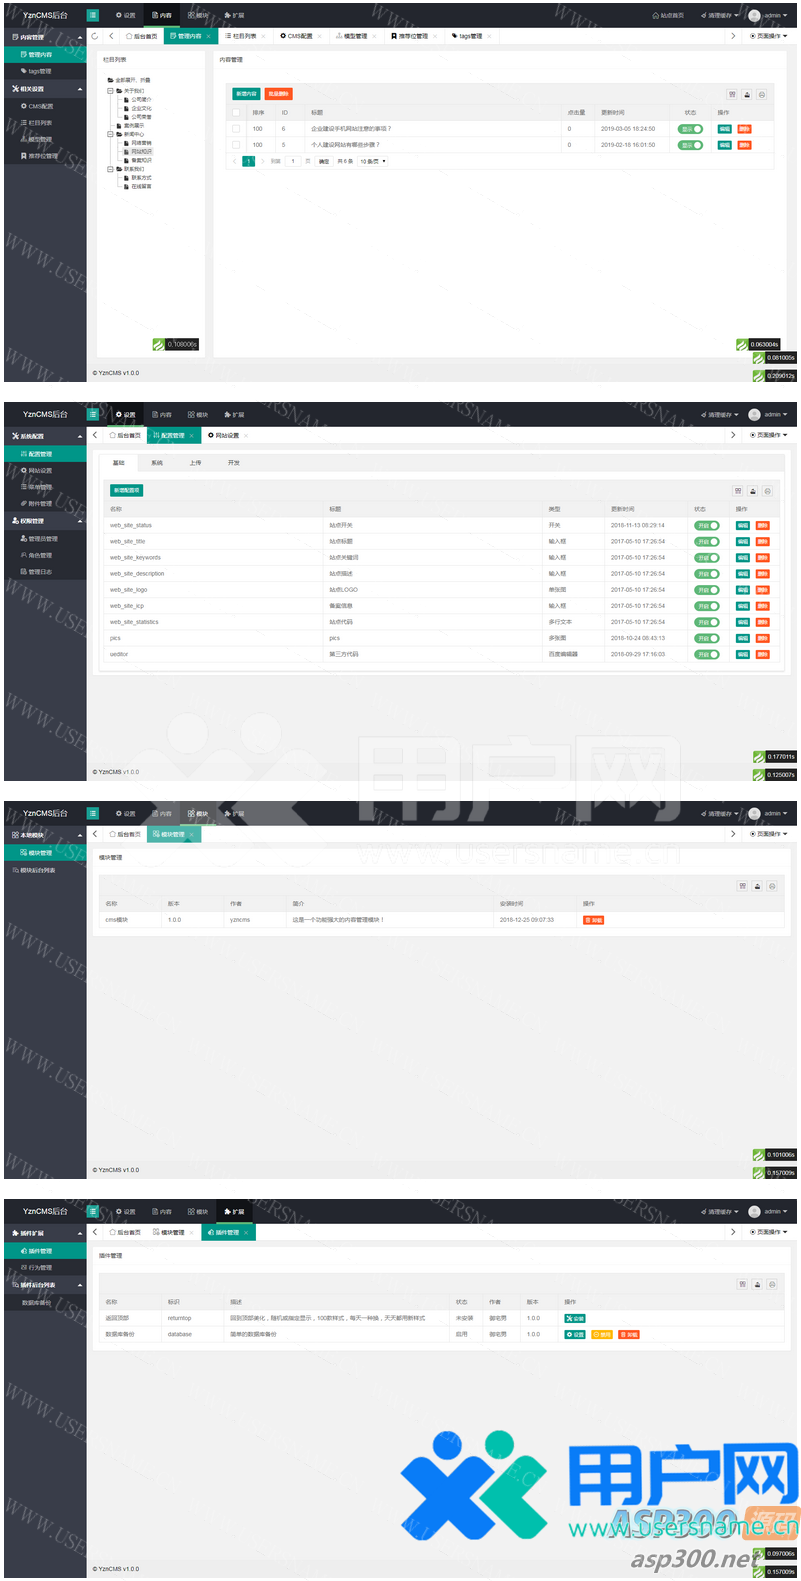Collapse the 权限管理 sidebar group
This screenshot has width=801, height=1581.
tap(79, 521)
